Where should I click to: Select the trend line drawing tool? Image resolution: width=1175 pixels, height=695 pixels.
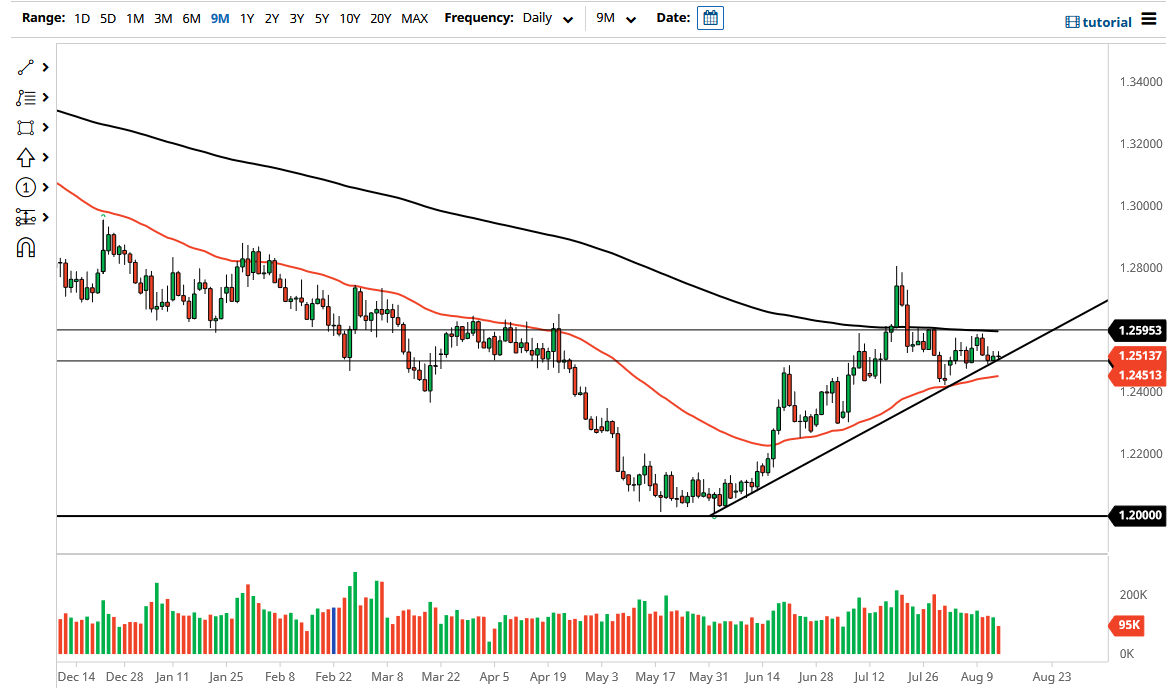[x=27, y=67]
